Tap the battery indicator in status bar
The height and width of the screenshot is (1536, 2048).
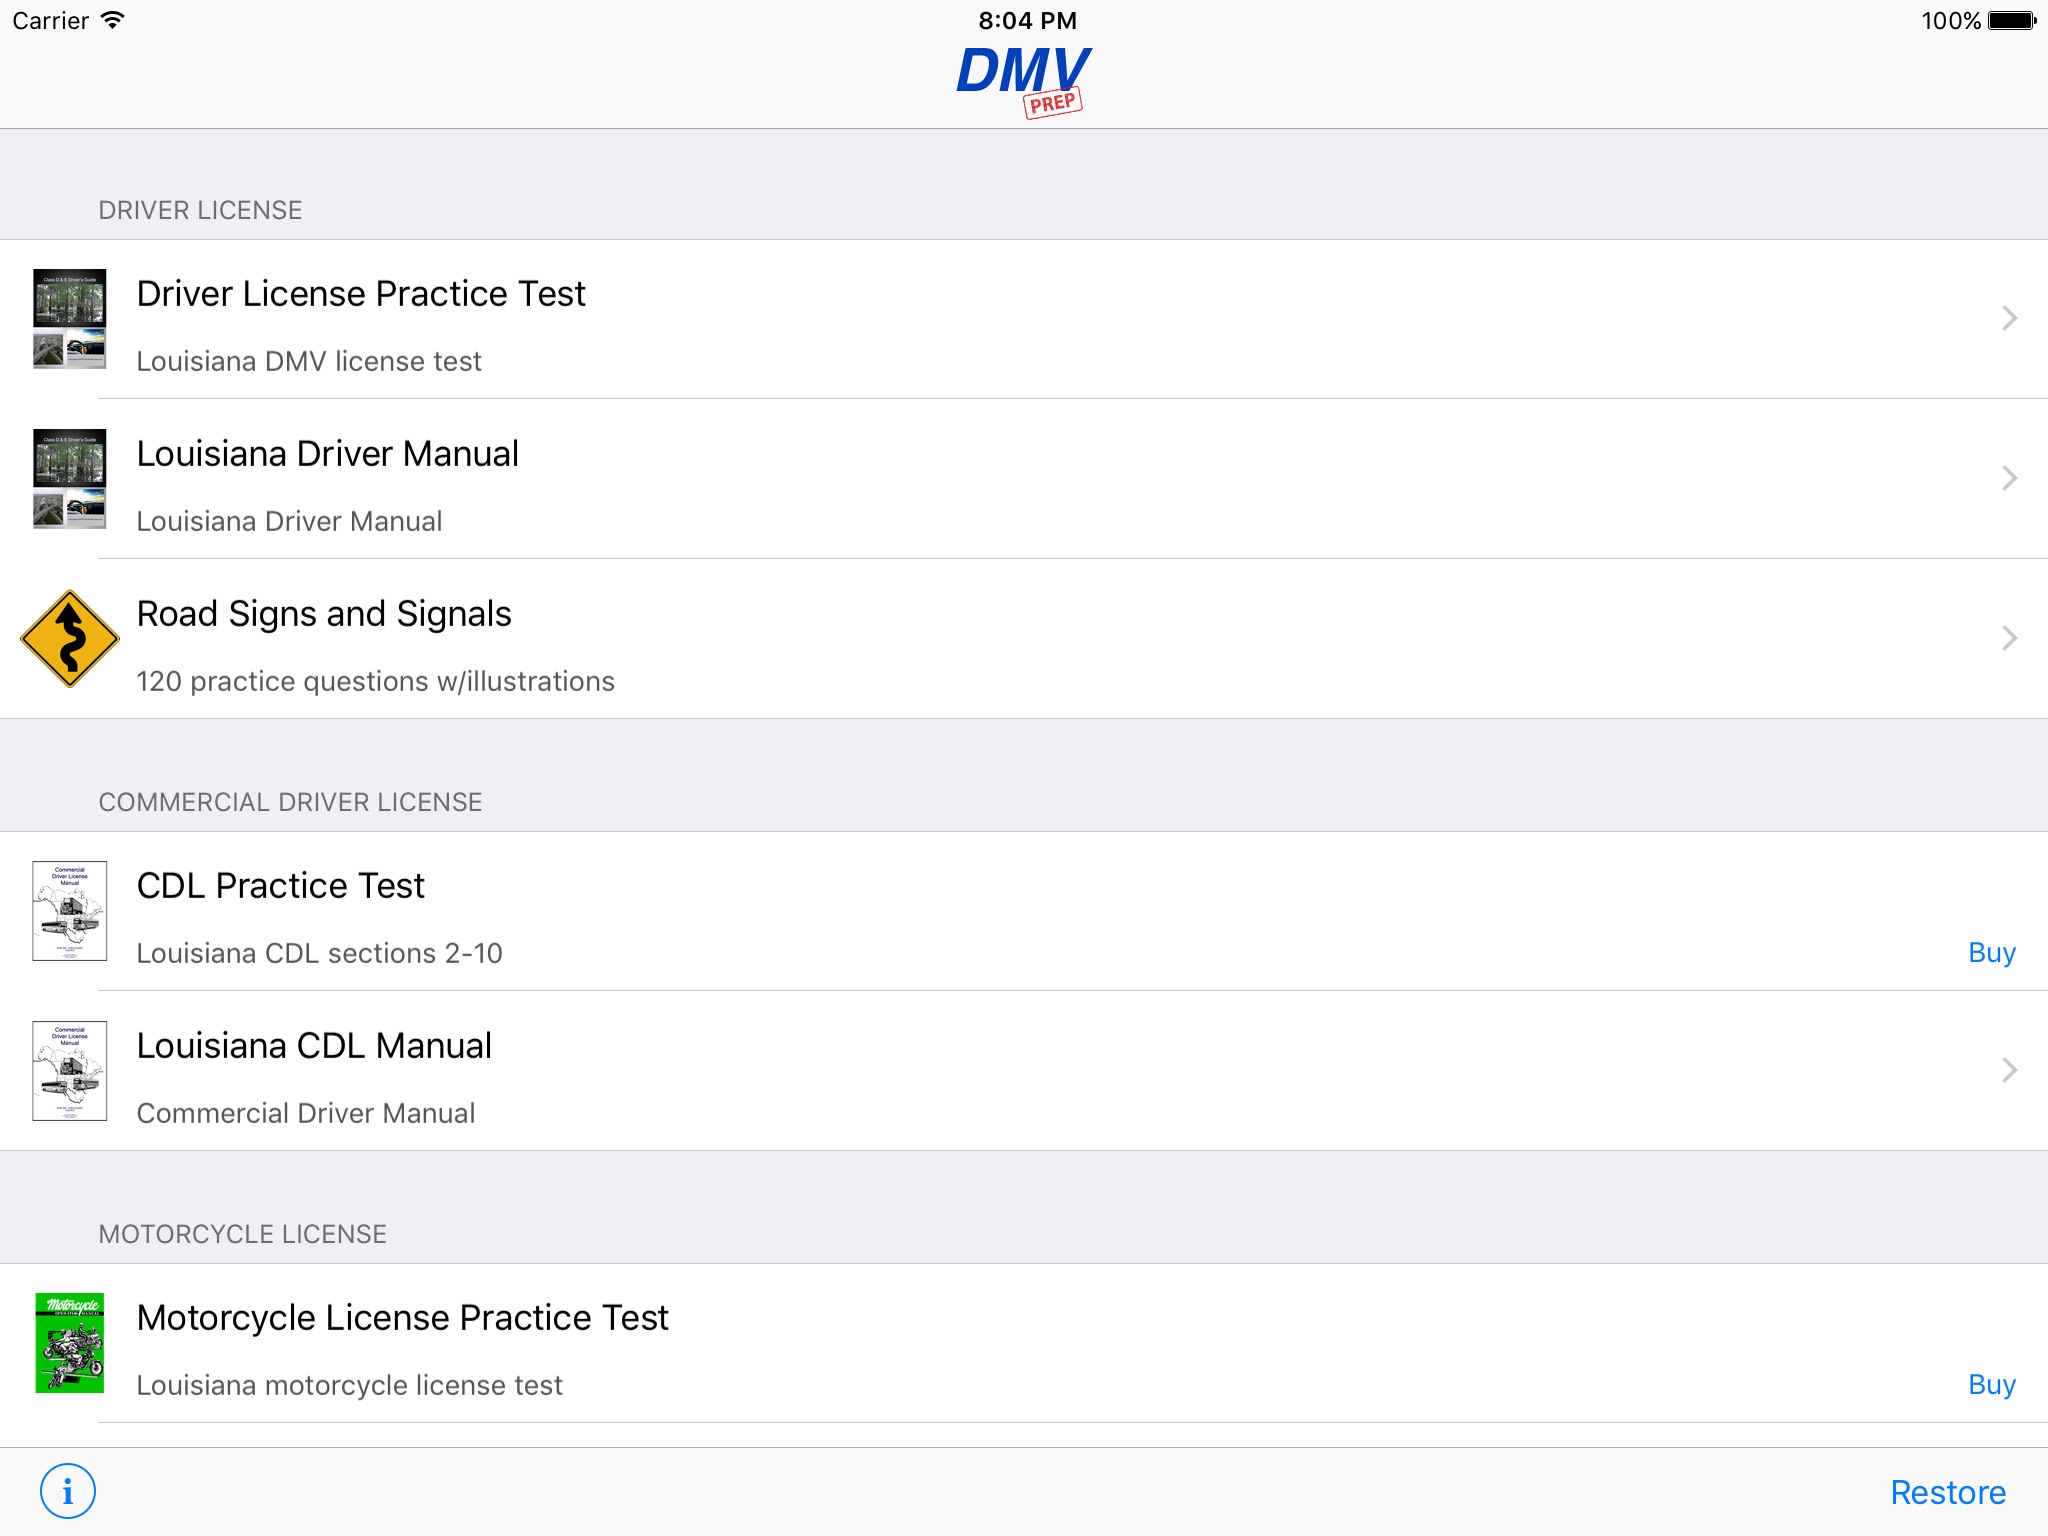2012,21
